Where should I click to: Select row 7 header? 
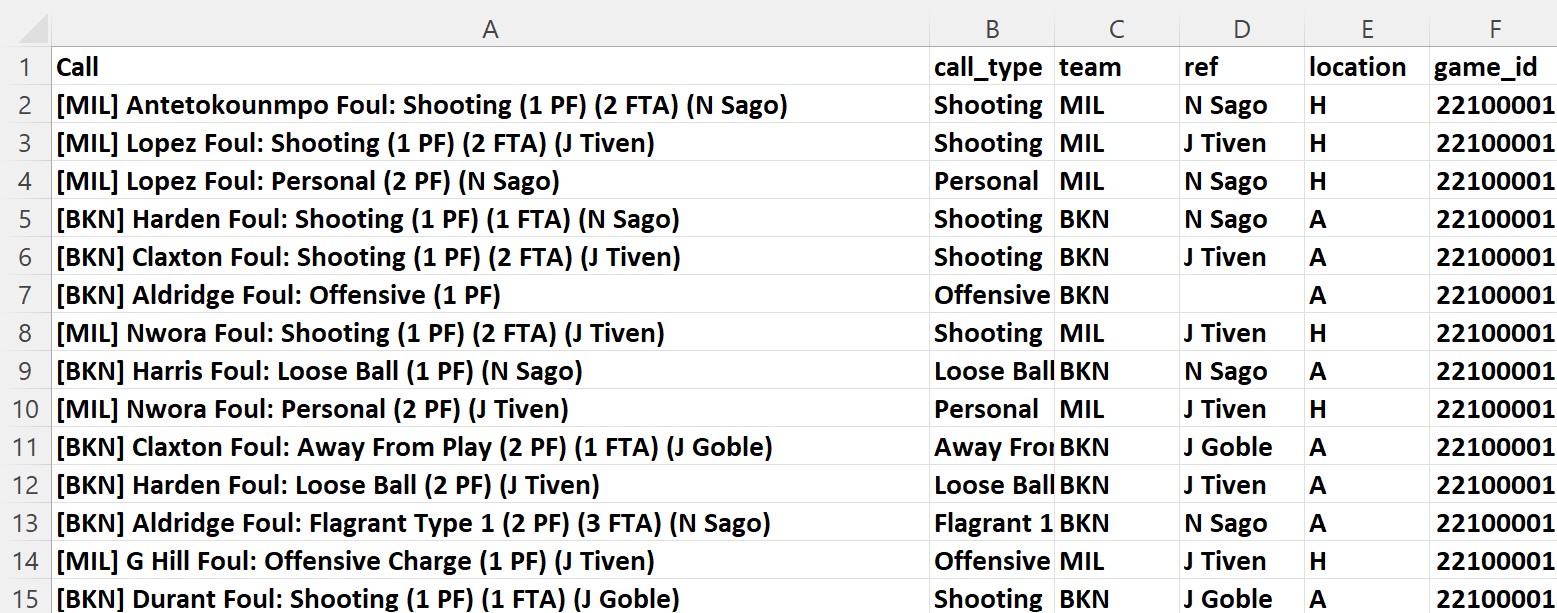[x=25, y=295]
